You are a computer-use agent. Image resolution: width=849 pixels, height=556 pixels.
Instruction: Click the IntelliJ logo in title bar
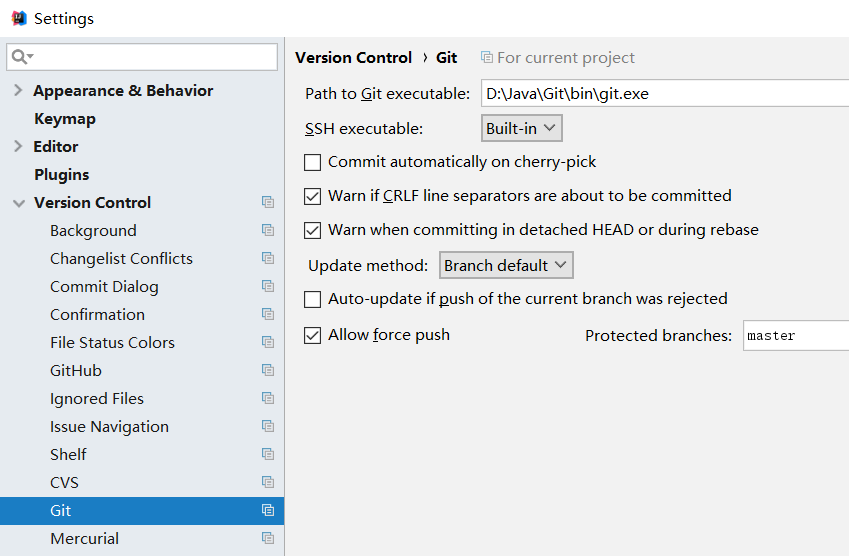(19, 18)
